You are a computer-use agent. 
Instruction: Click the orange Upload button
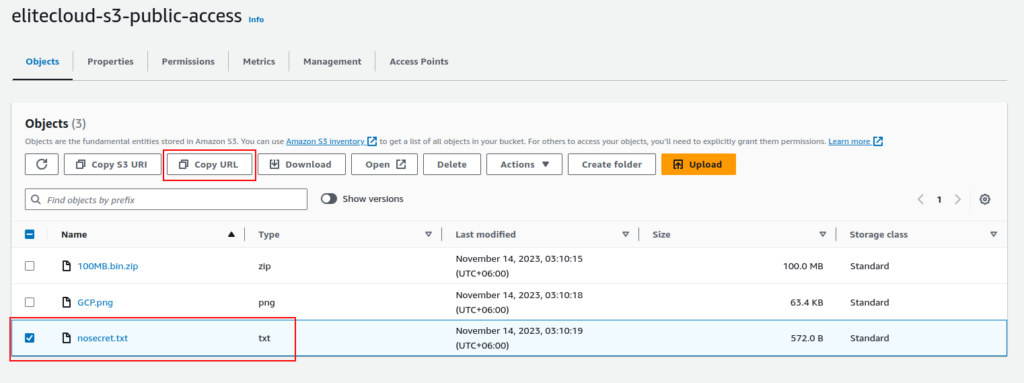click(x=698, y=165)
